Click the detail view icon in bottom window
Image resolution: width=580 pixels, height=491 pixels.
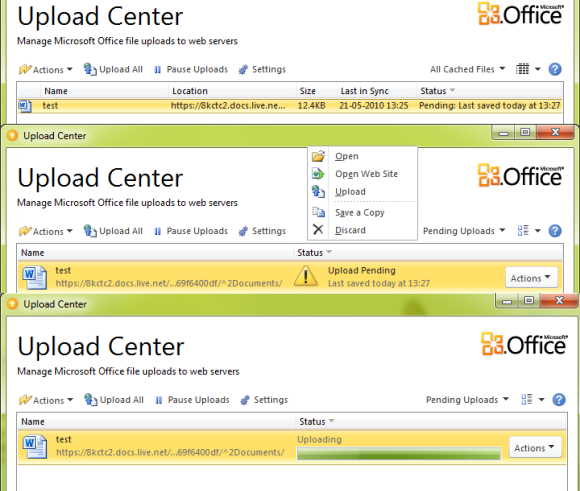[x=527, y=399]
